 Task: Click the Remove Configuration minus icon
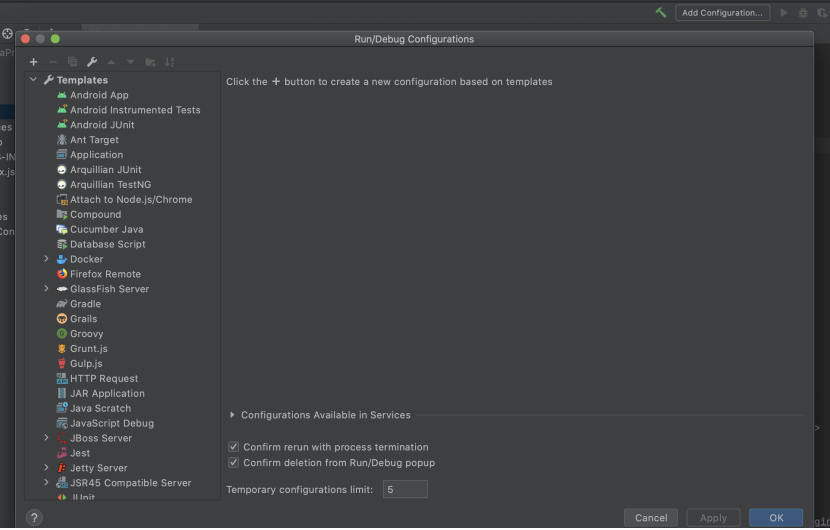(x=53, y=62)
